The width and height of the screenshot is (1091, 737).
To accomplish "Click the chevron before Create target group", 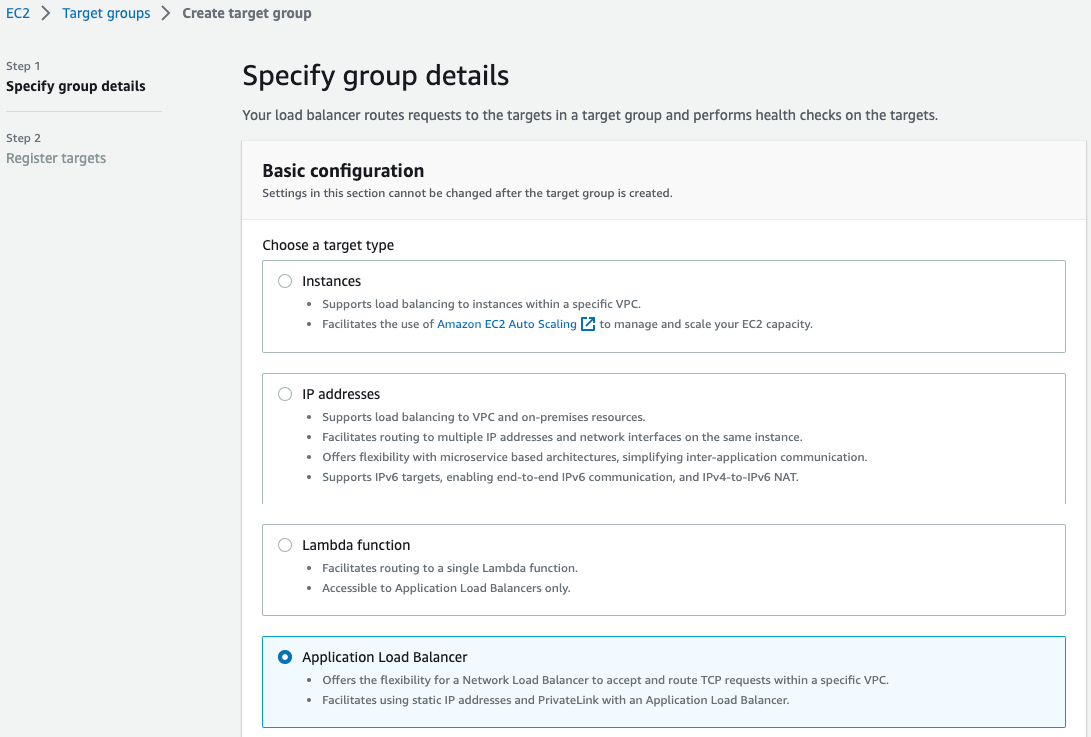I will coord(166,14).
